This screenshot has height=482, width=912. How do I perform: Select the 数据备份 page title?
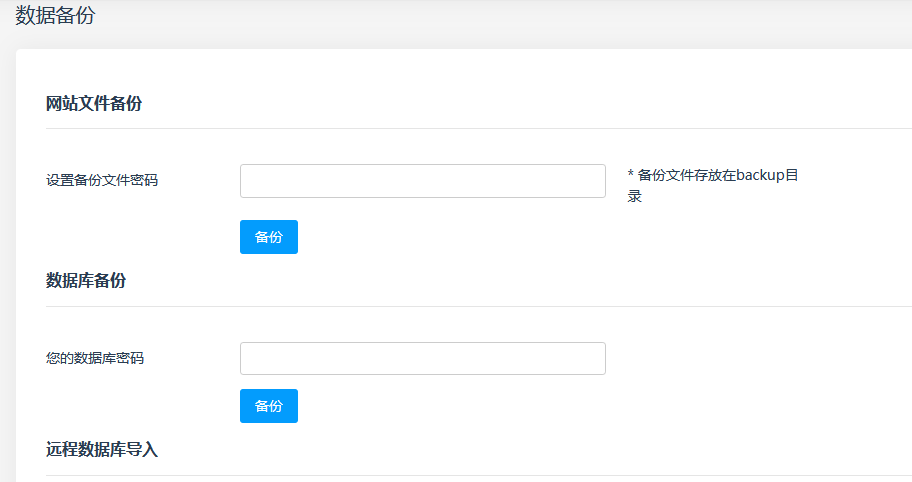coord(55,15)
